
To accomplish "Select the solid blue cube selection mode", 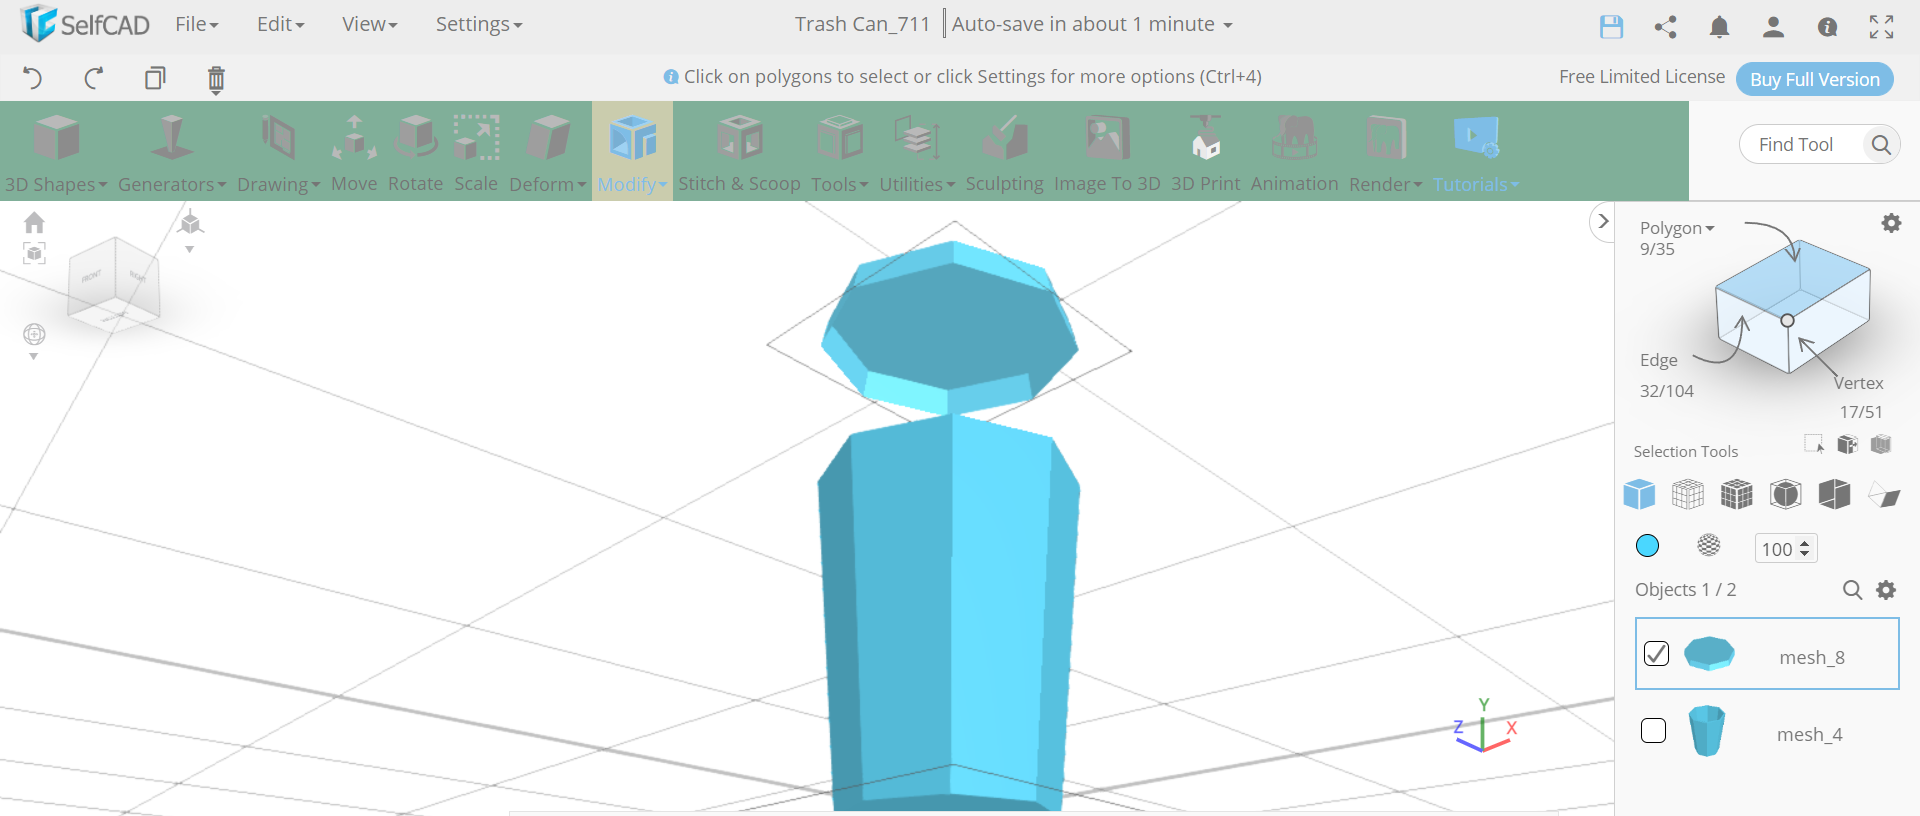I will pos(1639,494).
